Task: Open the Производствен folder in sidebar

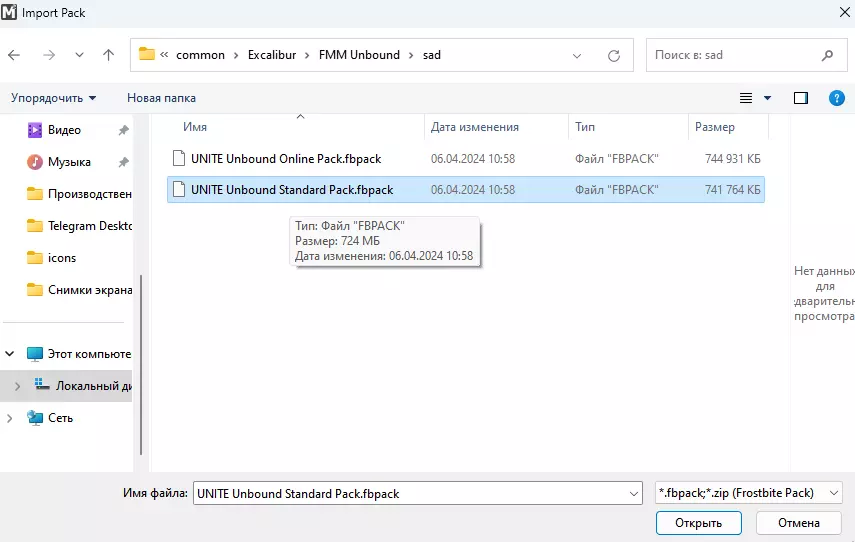Action: click(x=79, y=194)
